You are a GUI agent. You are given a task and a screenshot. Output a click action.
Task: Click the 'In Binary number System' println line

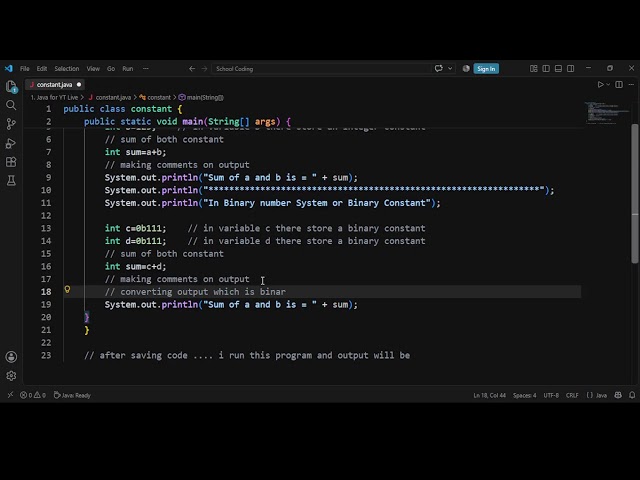click(272, 203)
